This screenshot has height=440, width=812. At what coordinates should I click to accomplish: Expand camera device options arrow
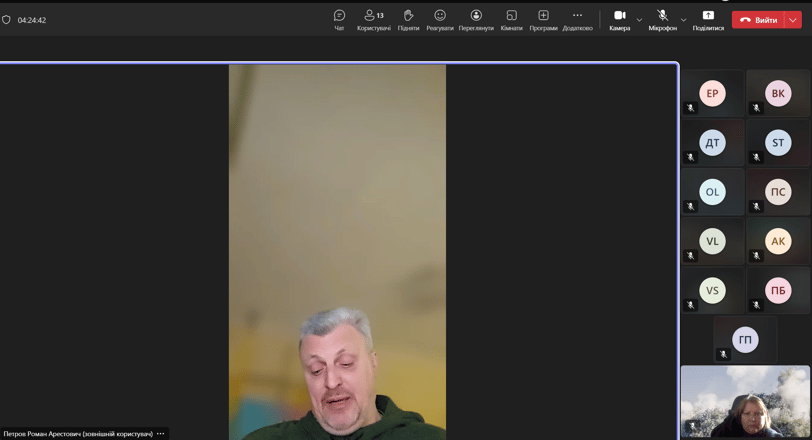639,20
